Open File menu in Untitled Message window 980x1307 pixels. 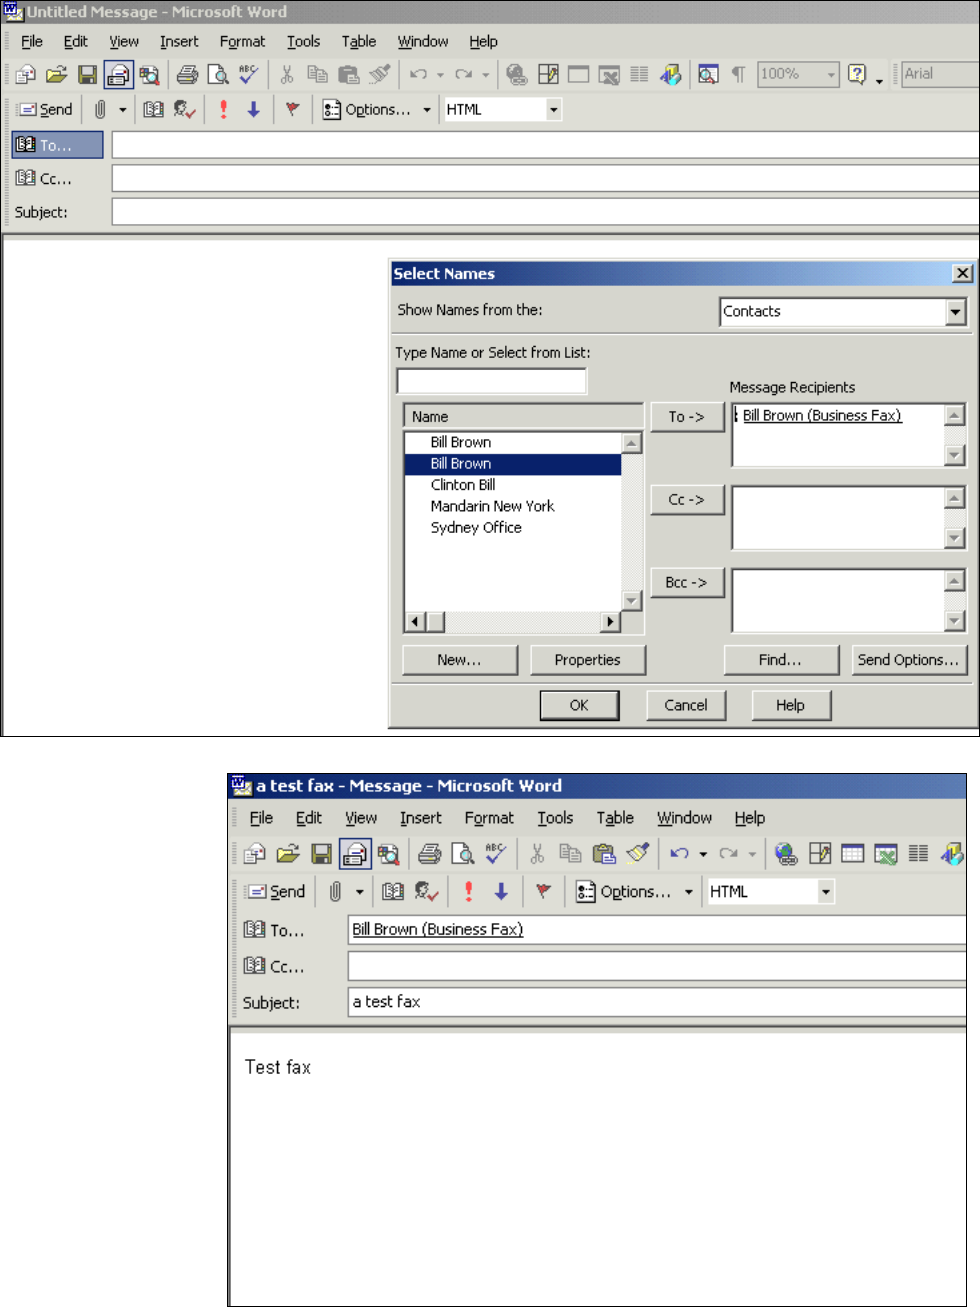click(32, 41)
